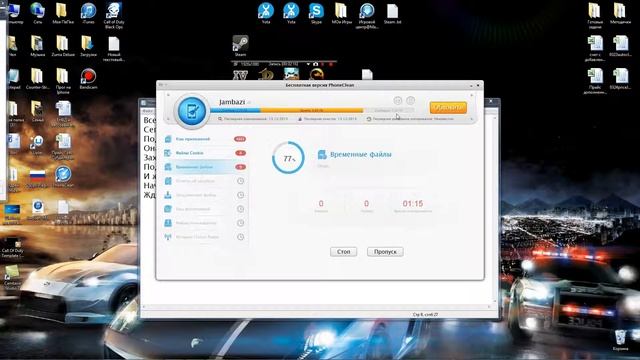Click the orange segment of the storage bar
Screen dimensions: 640x360
pos(311,110)
